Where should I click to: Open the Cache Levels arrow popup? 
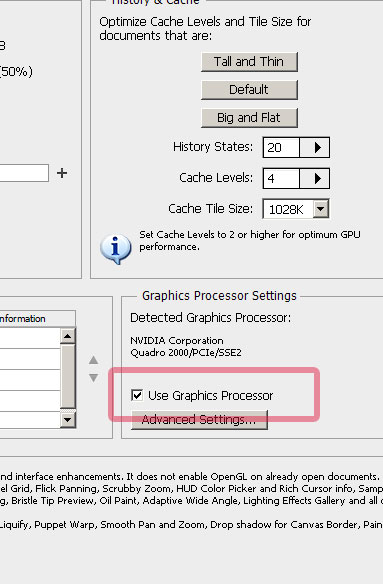click(315, 178)
